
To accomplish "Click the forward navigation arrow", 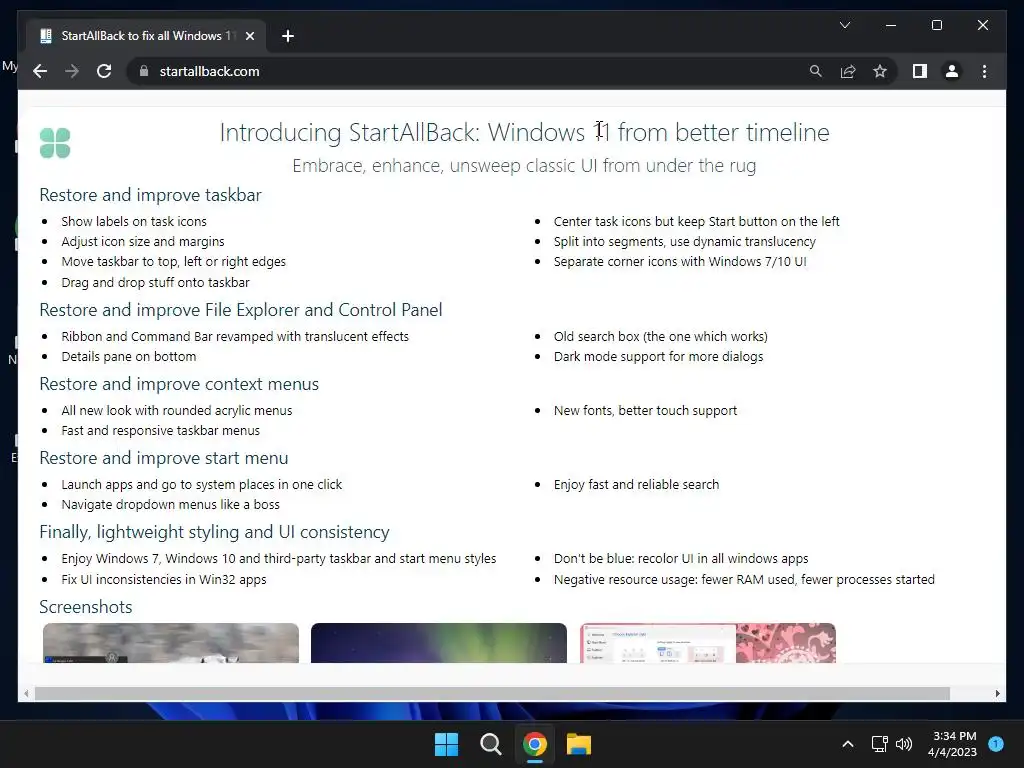I will coord(72,71).
